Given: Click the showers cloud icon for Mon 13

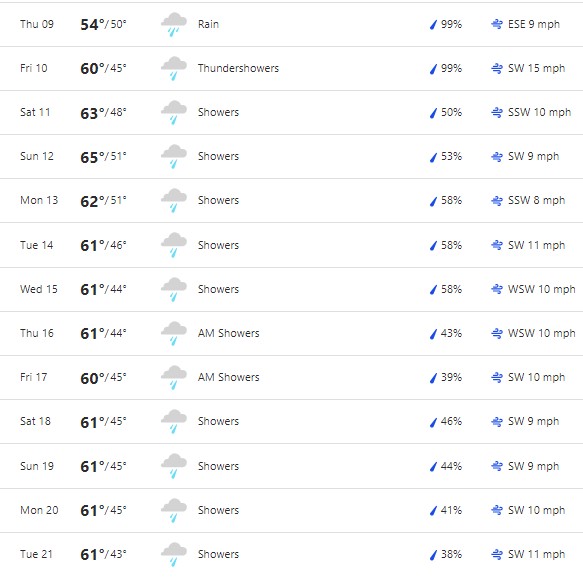Looking at the screenshot, I should pyautogui.click(x=174, y=200).
